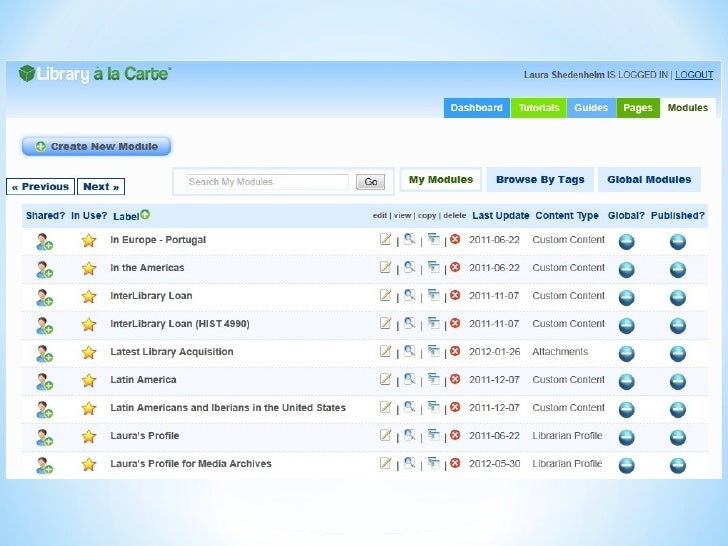Click star icon for Laura's Profile row

[89, 437]
